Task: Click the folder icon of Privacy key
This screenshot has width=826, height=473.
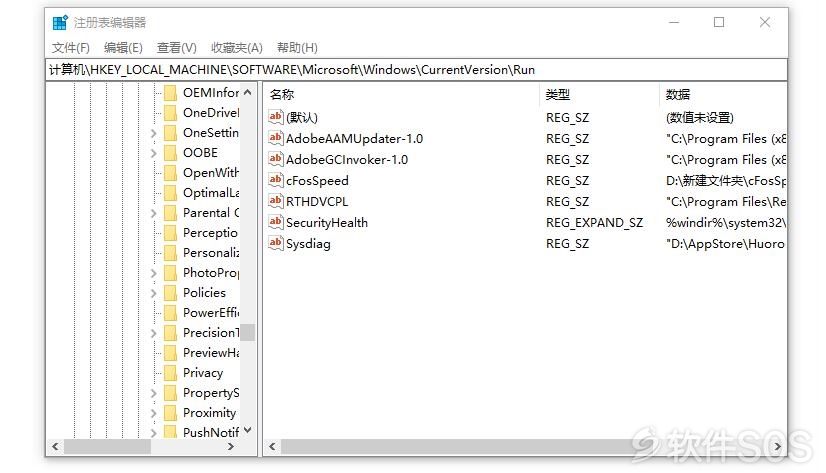Action: coord(170,373)
